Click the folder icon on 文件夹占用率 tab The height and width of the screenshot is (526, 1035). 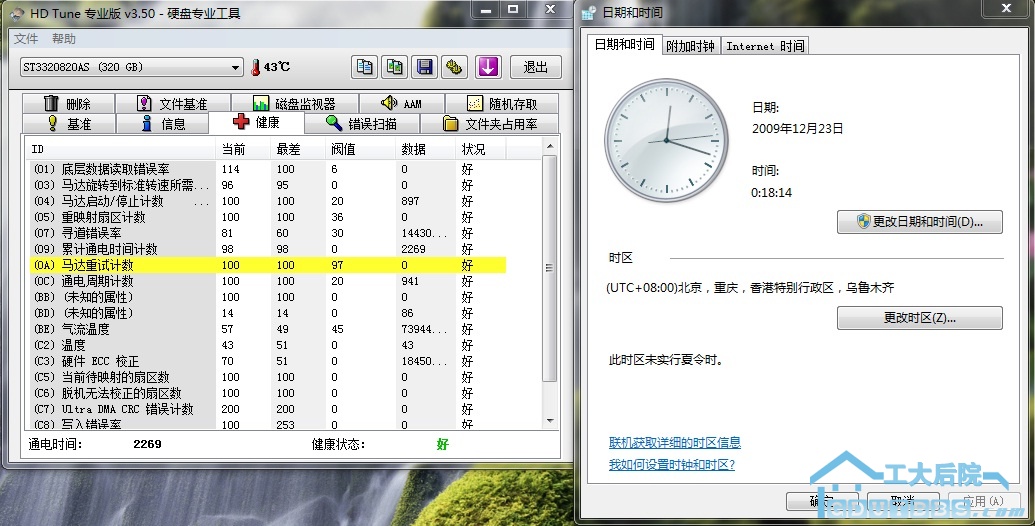pos(451,123)
